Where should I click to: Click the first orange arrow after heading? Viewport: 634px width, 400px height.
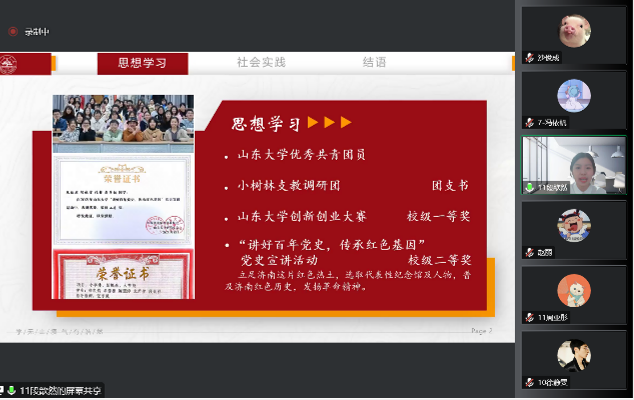(x=313, y=123)
